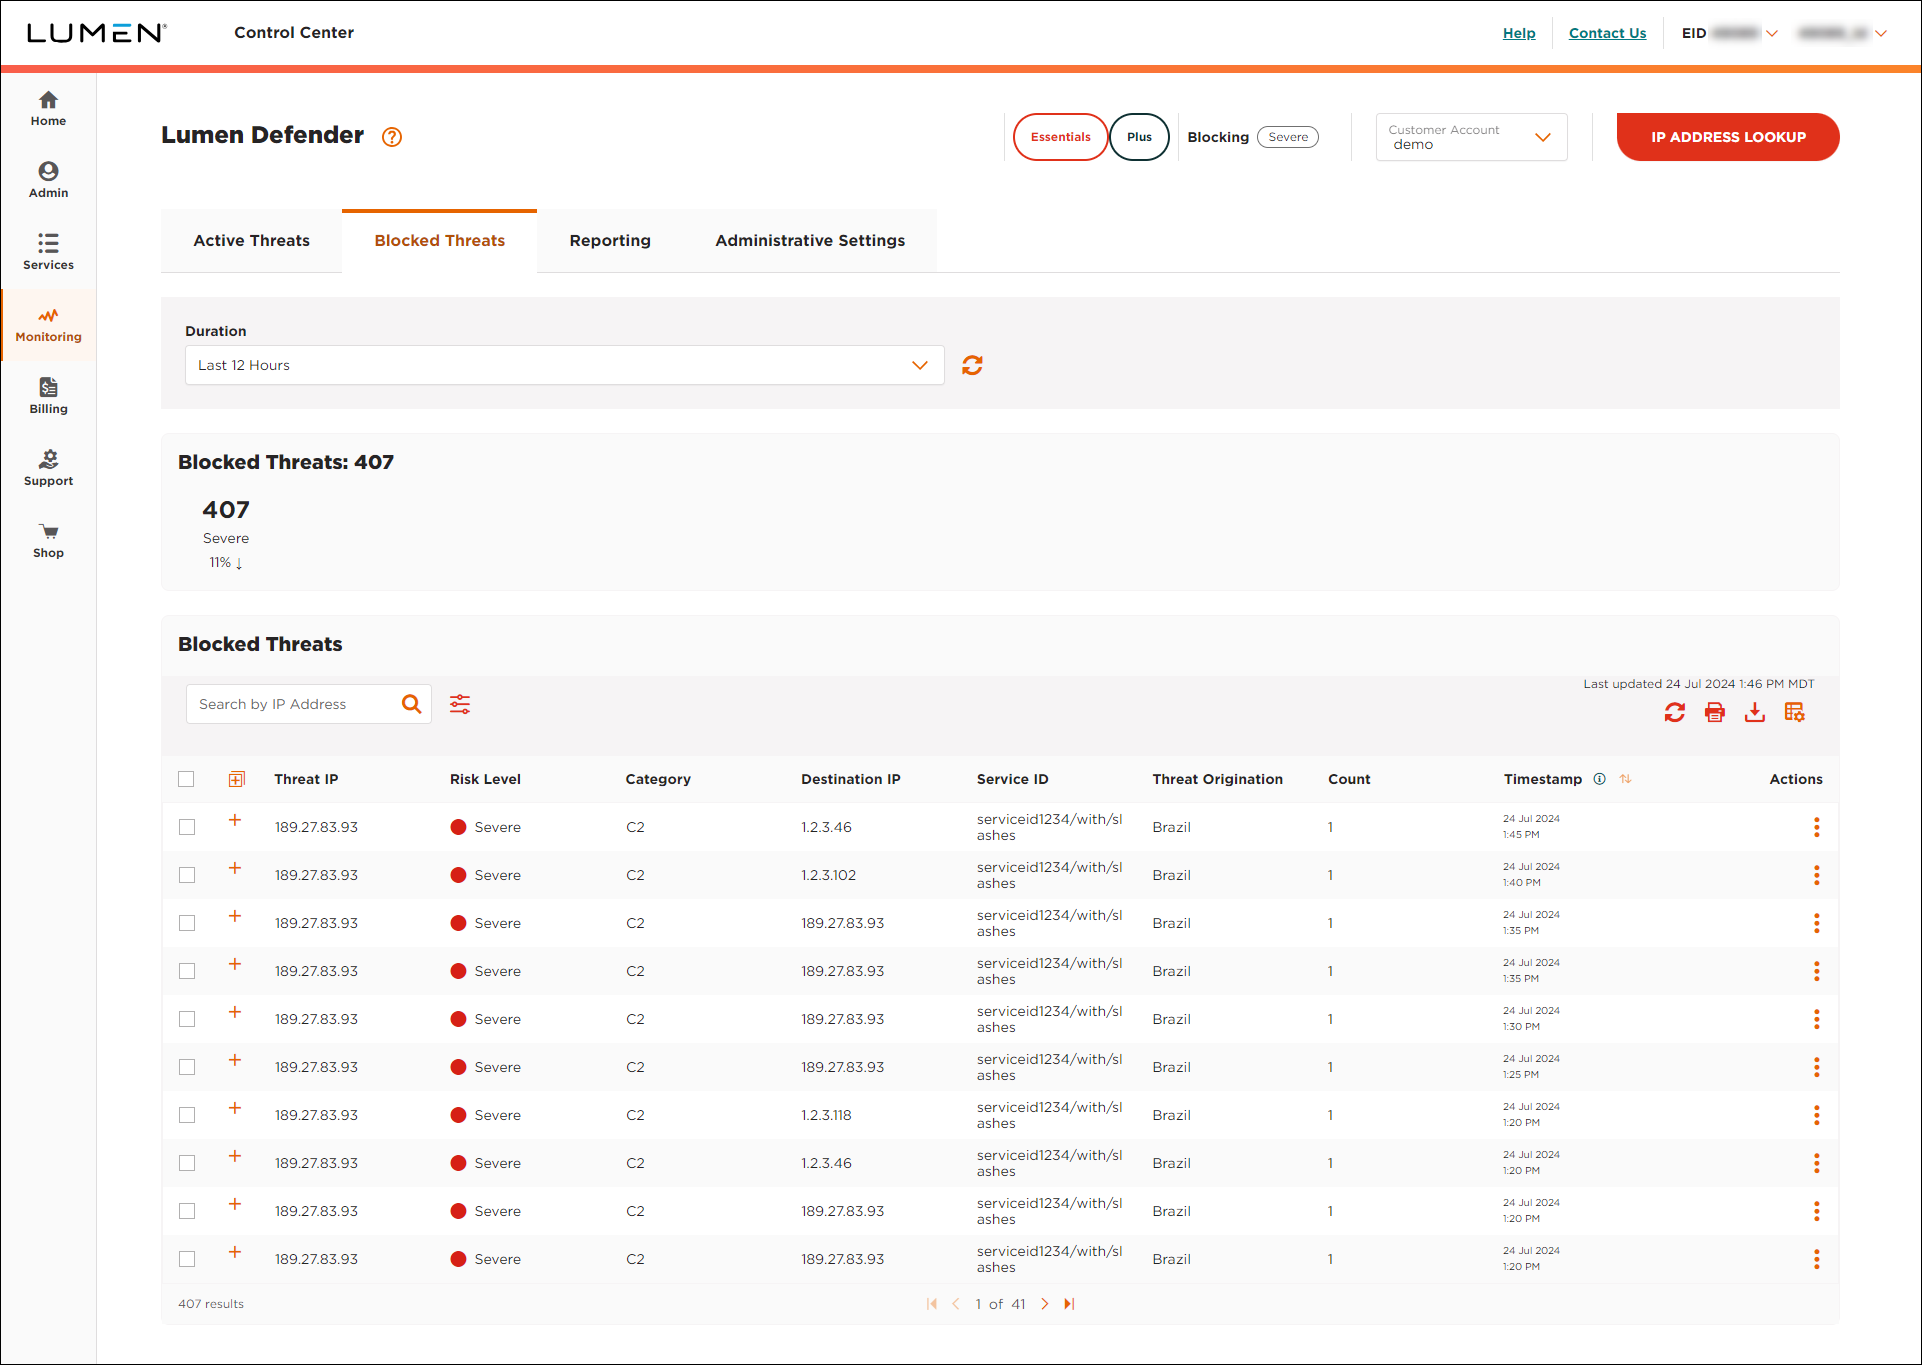Open Monitoring in sidebar
Viewport: 1922px width, 1365px height.
tap(48, 325)
